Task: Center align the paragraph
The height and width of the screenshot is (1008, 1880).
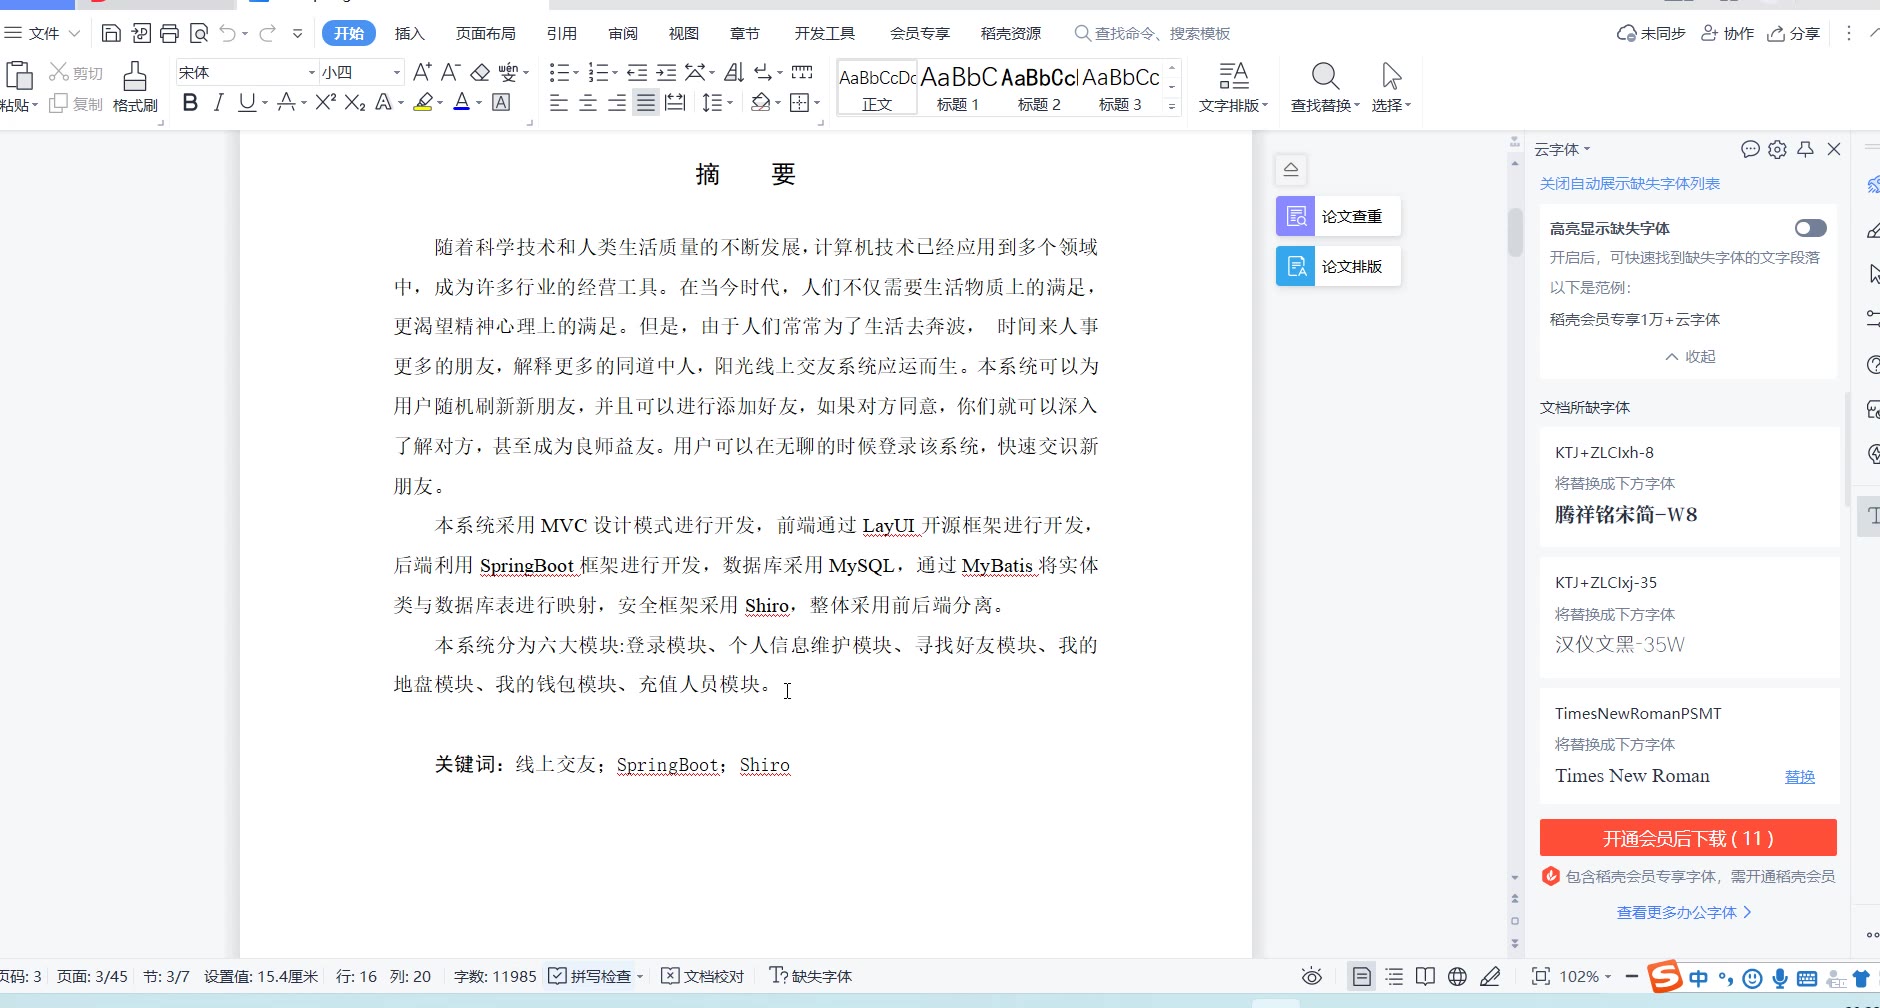Action: (x=588, y=102)
